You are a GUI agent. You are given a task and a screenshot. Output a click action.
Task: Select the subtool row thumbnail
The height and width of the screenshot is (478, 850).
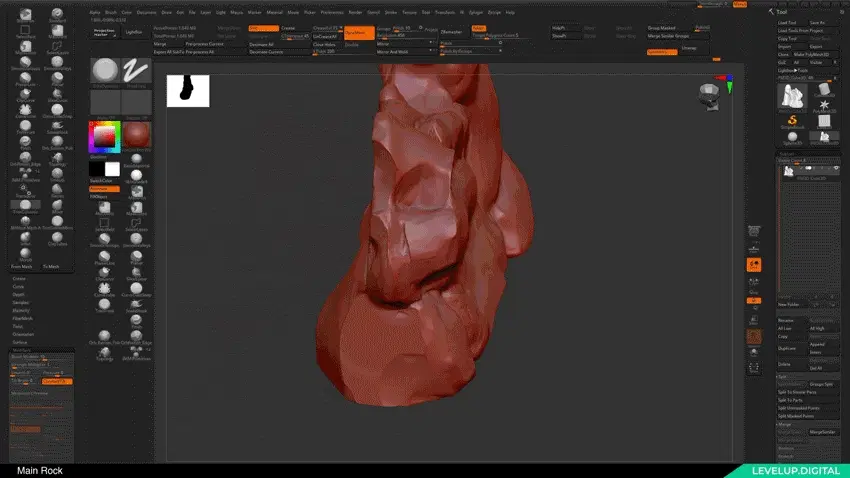coord(789,171)
